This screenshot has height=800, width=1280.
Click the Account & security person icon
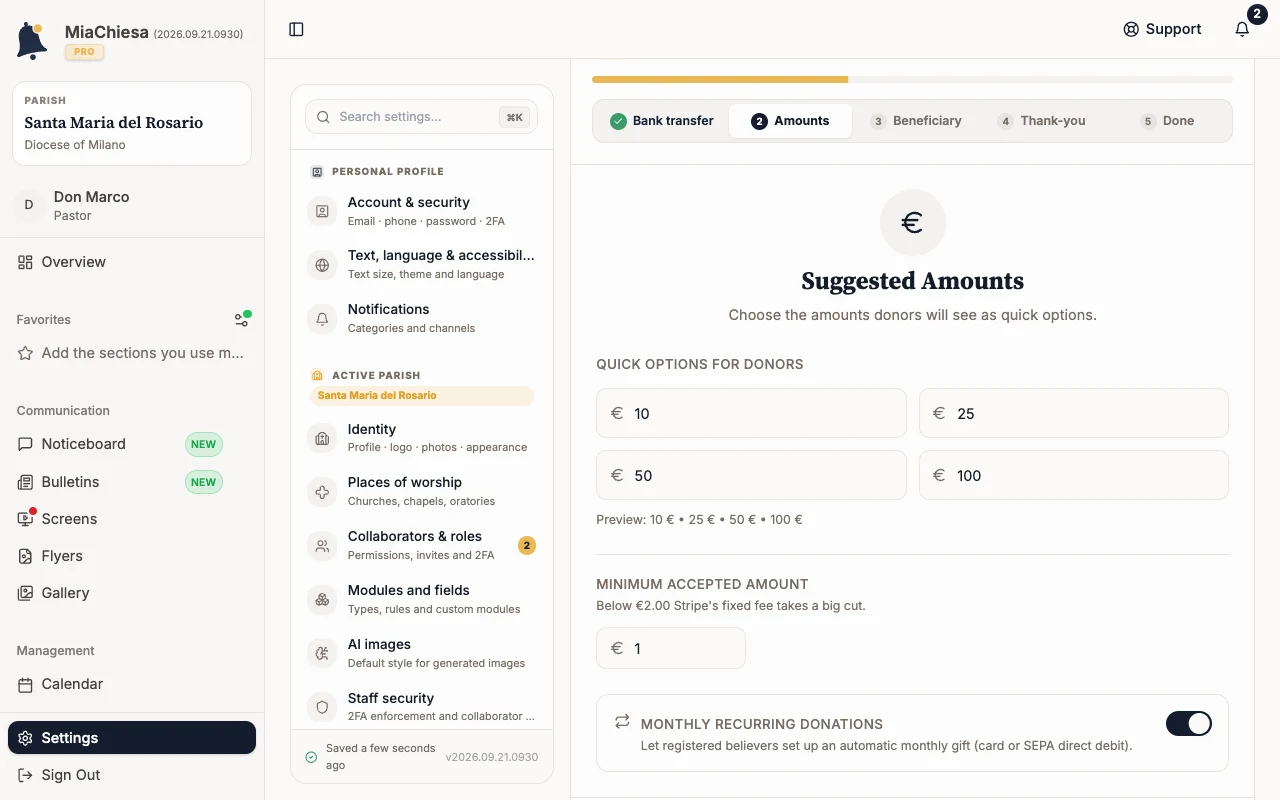tap(322, 211)
